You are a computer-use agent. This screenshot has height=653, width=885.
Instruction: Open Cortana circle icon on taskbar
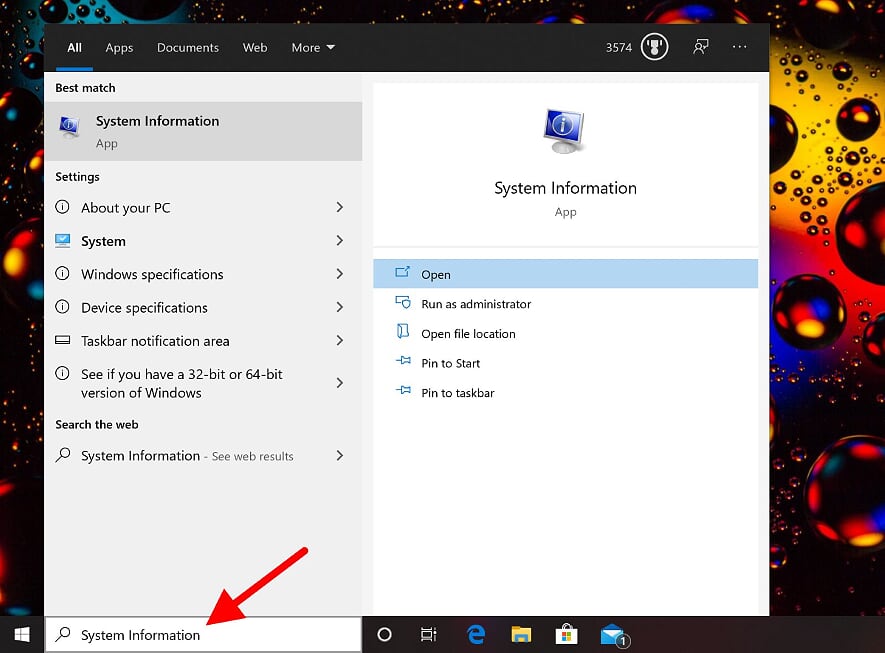384,635
